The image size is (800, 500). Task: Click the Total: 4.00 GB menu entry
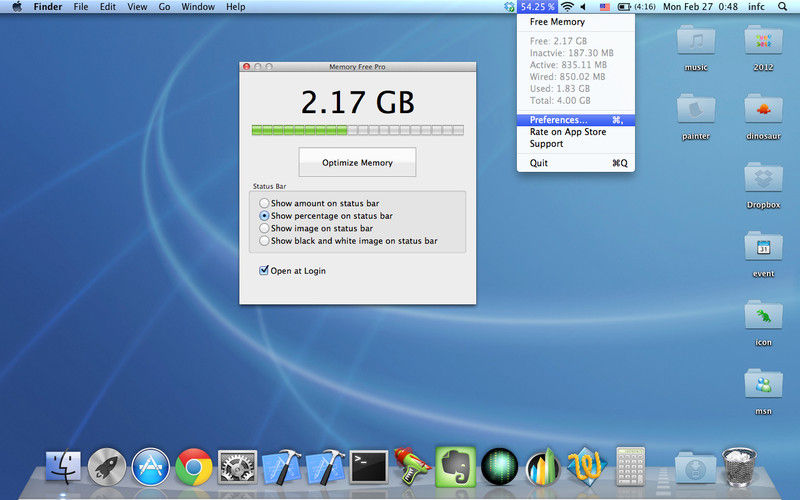click(576, 101)
